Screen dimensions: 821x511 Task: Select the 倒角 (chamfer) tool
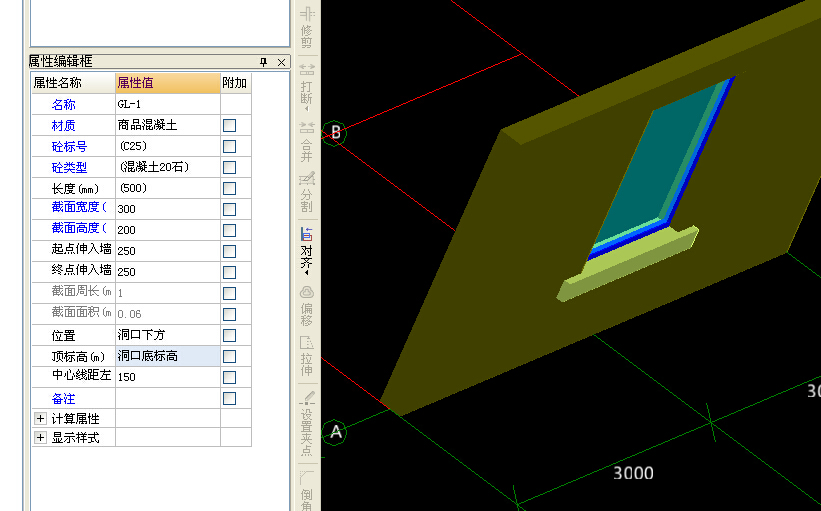pyautogui.click(x=307, y=490)
